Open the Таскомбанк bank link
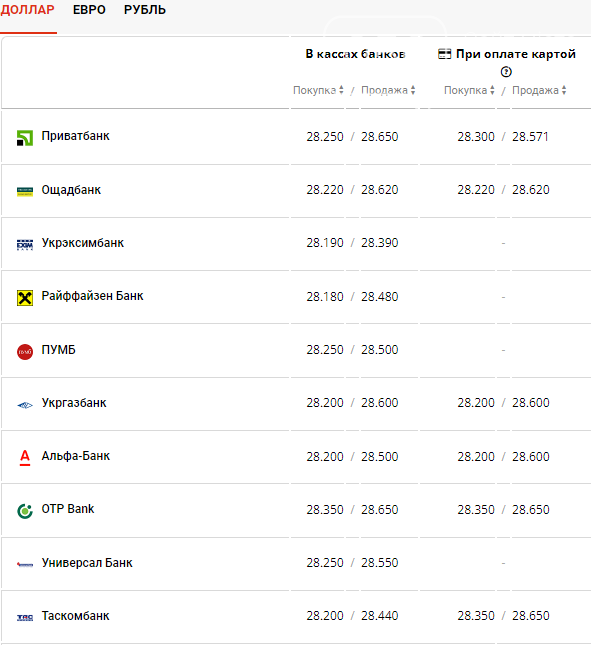 click(x=75, y=616)
